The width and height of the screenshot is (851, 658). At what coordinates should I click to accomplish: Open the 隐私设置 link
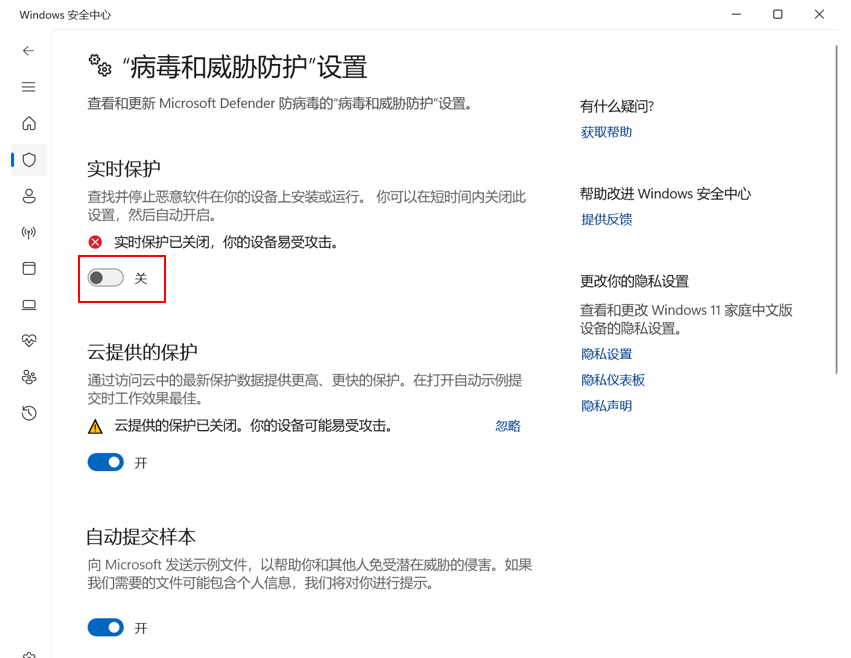click(606, 354)
